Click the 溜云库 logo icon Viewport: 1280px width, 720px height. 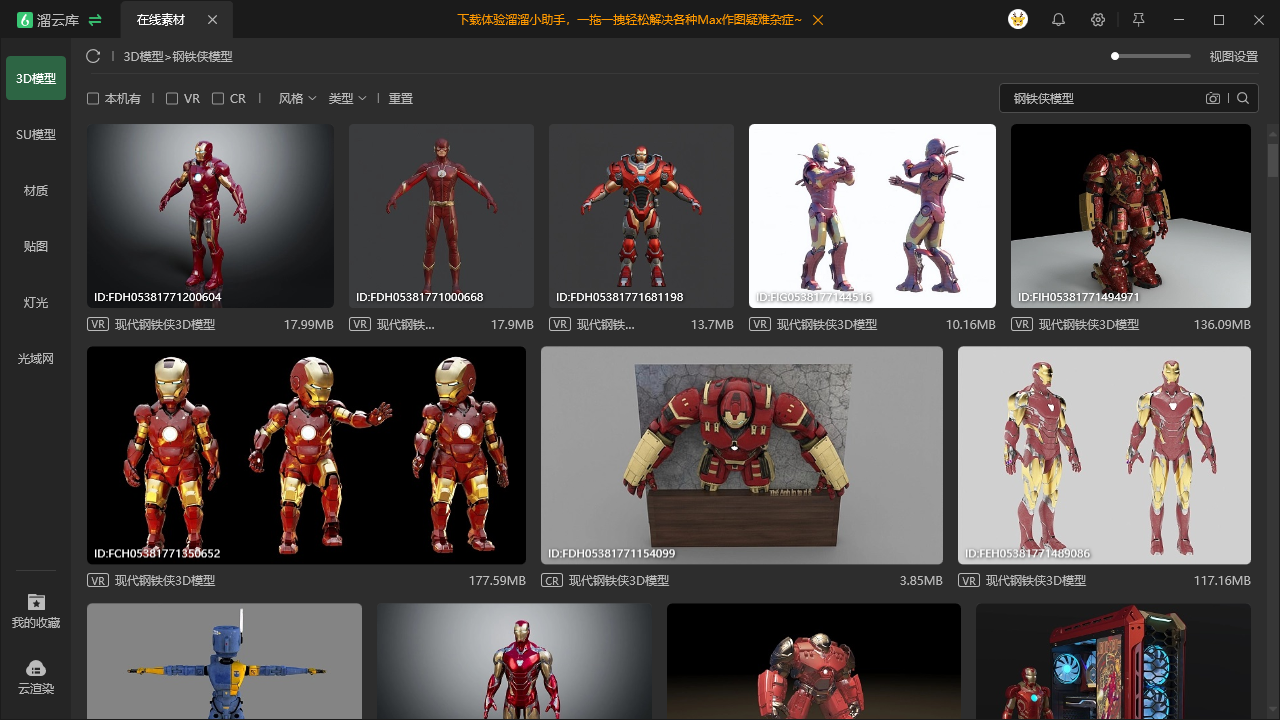tap(25, 20)
